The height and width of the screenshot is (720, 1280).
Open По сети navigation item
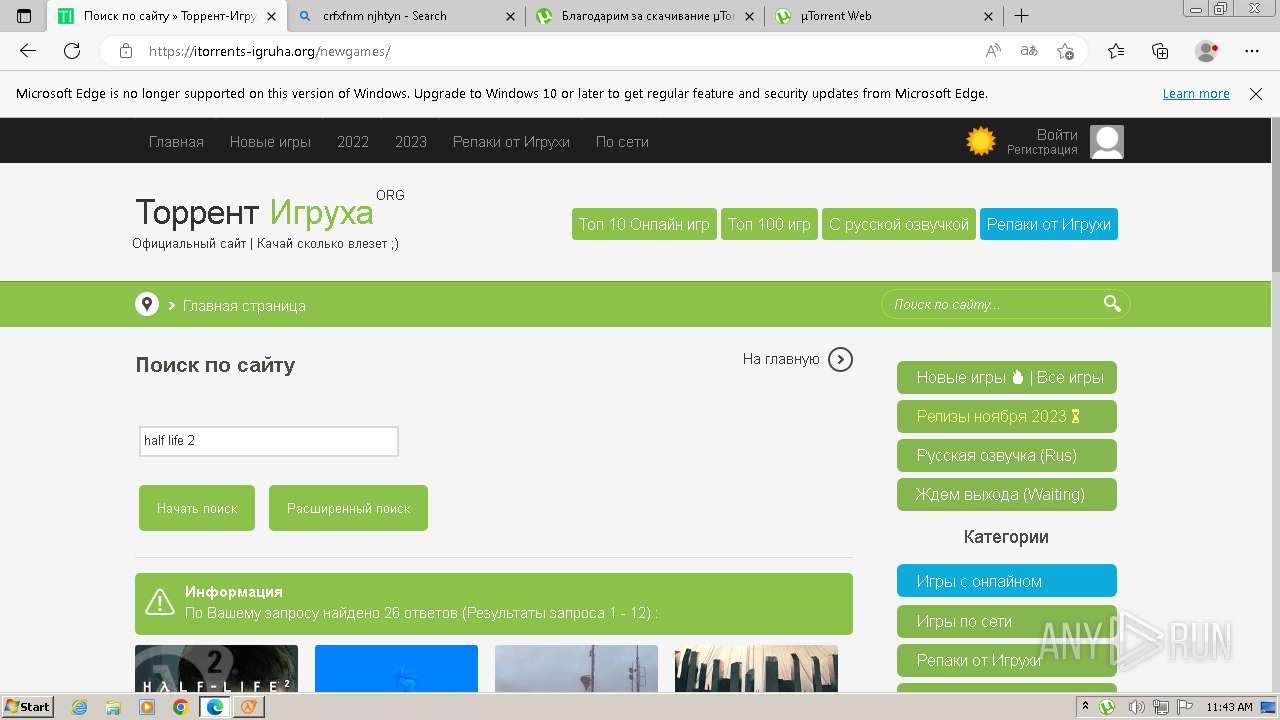(x=622, y=142)
